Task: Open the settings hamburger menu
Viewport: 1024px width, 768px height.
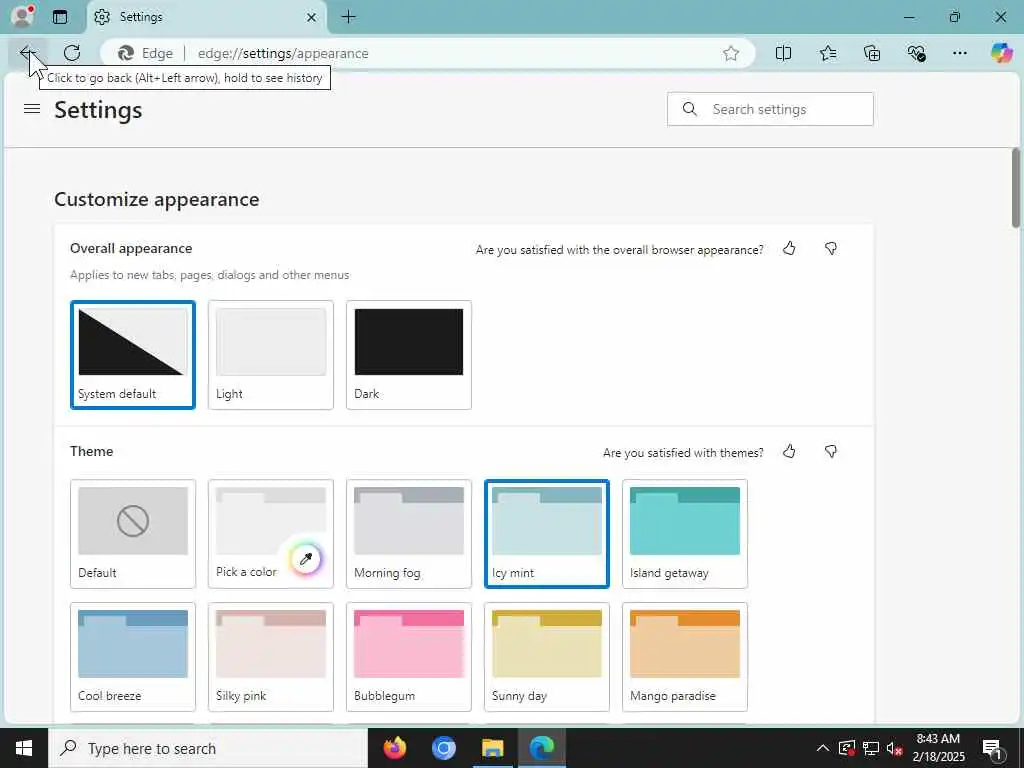Action: pos(32,109)
